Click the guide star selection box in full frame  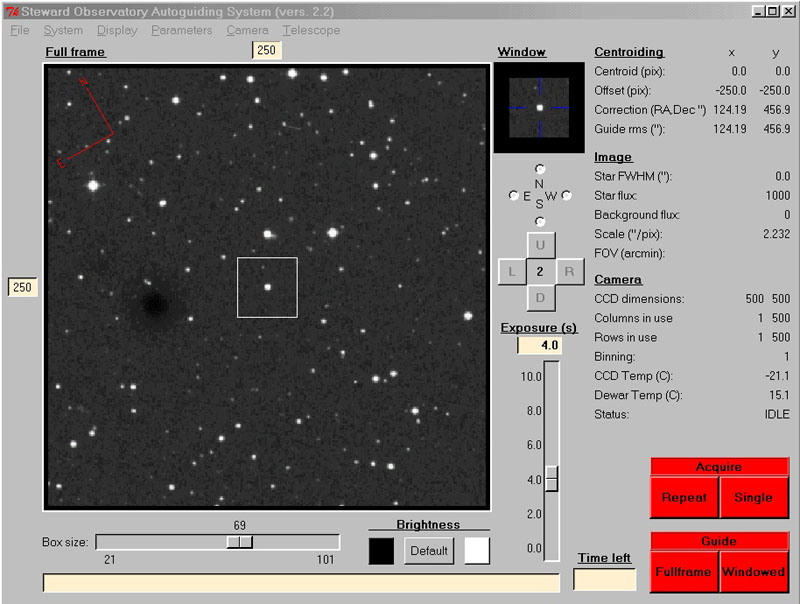267,287
